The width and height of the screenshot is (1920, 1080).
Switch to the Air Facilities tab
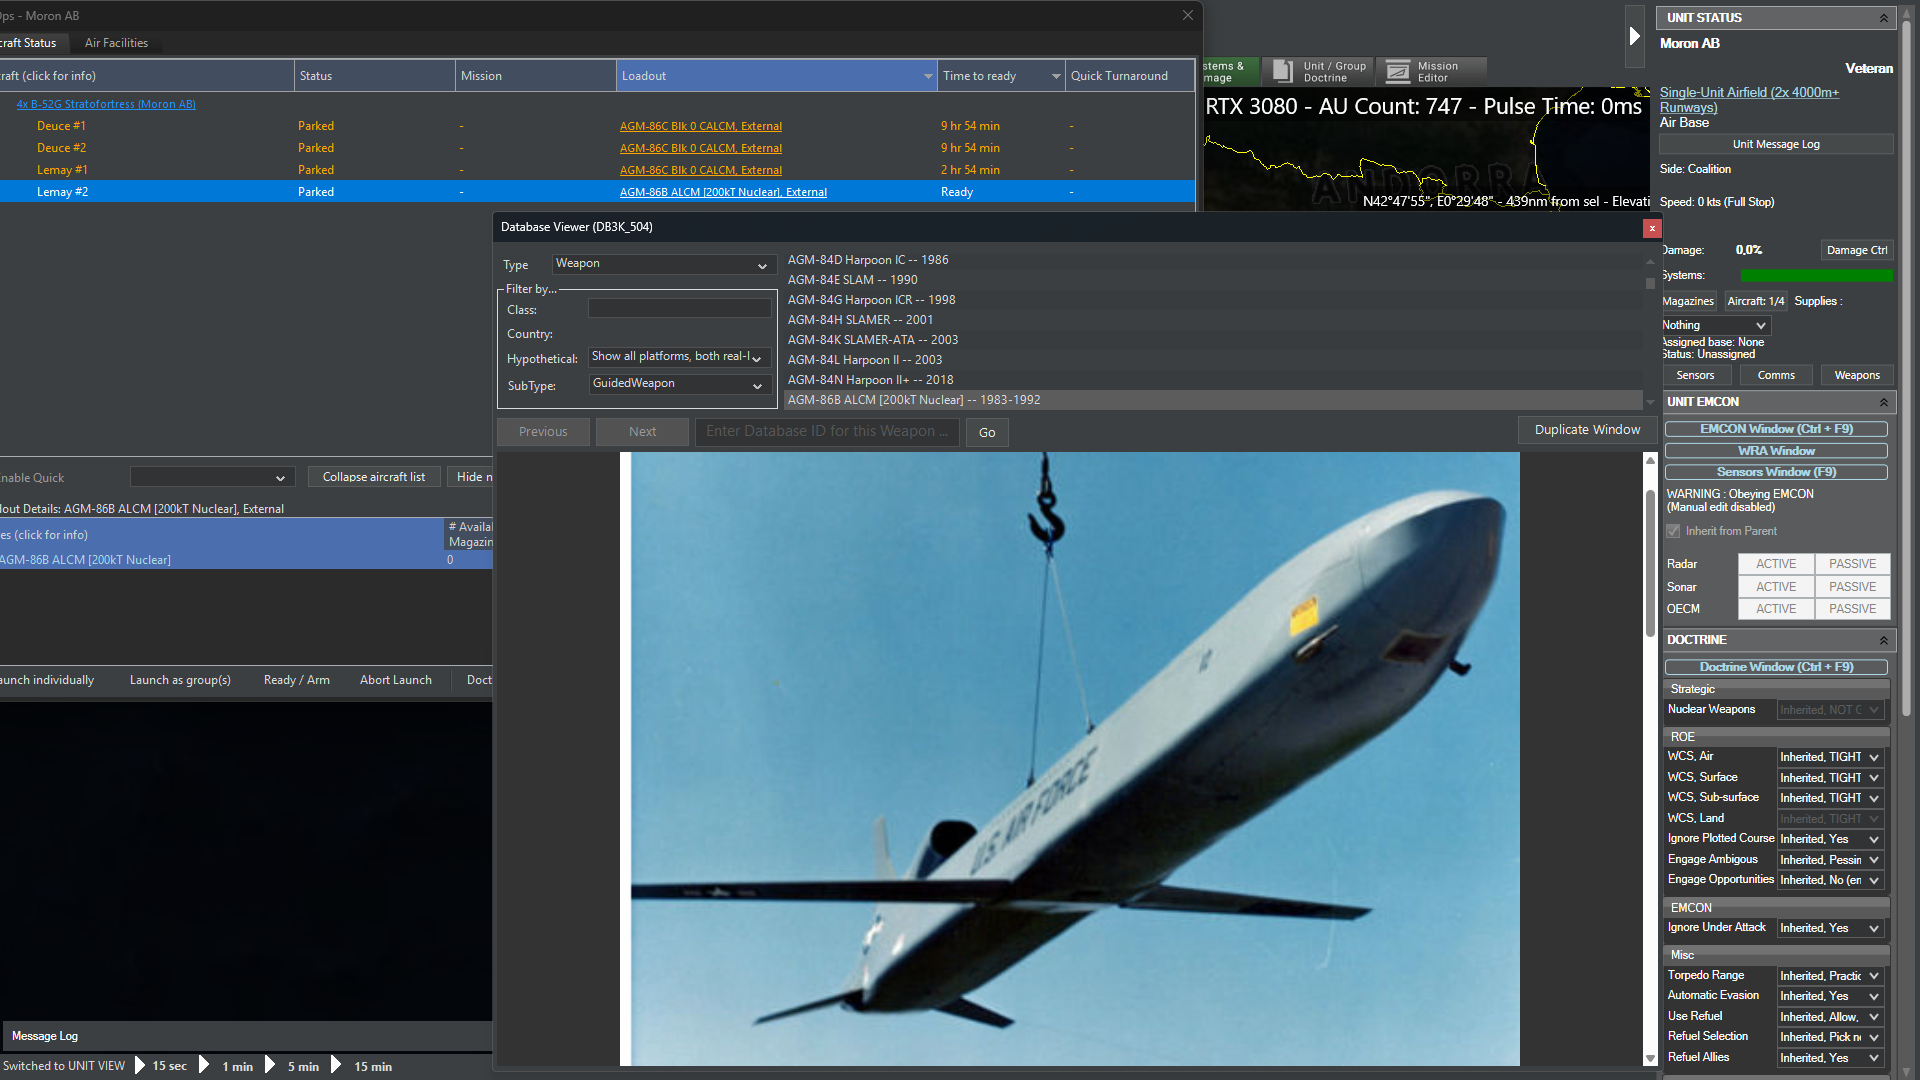(116, 43)
